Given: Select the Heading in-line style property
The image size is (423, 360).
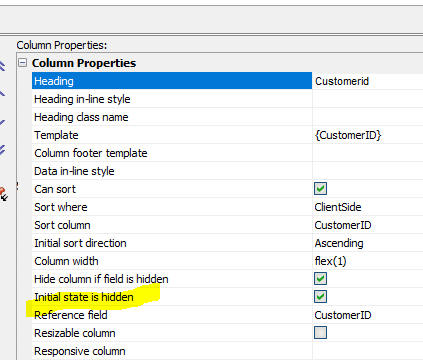Looking at the screenshot, I should [172, 99].
